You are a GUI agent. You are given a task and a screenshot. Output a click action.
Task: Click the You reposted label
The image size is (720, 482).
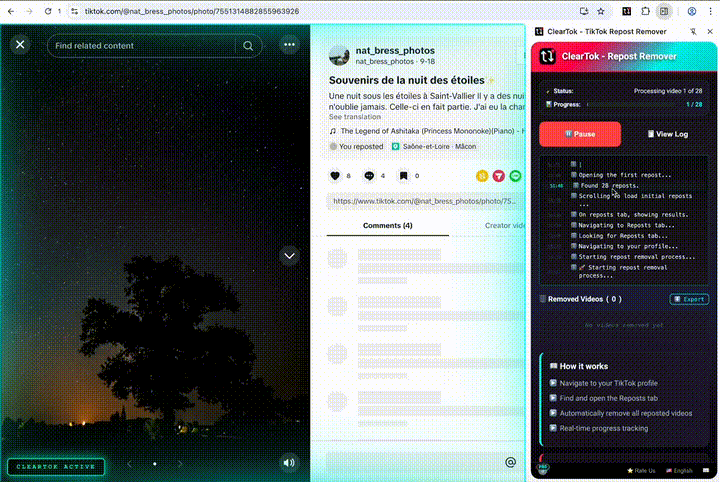point(357,146)
